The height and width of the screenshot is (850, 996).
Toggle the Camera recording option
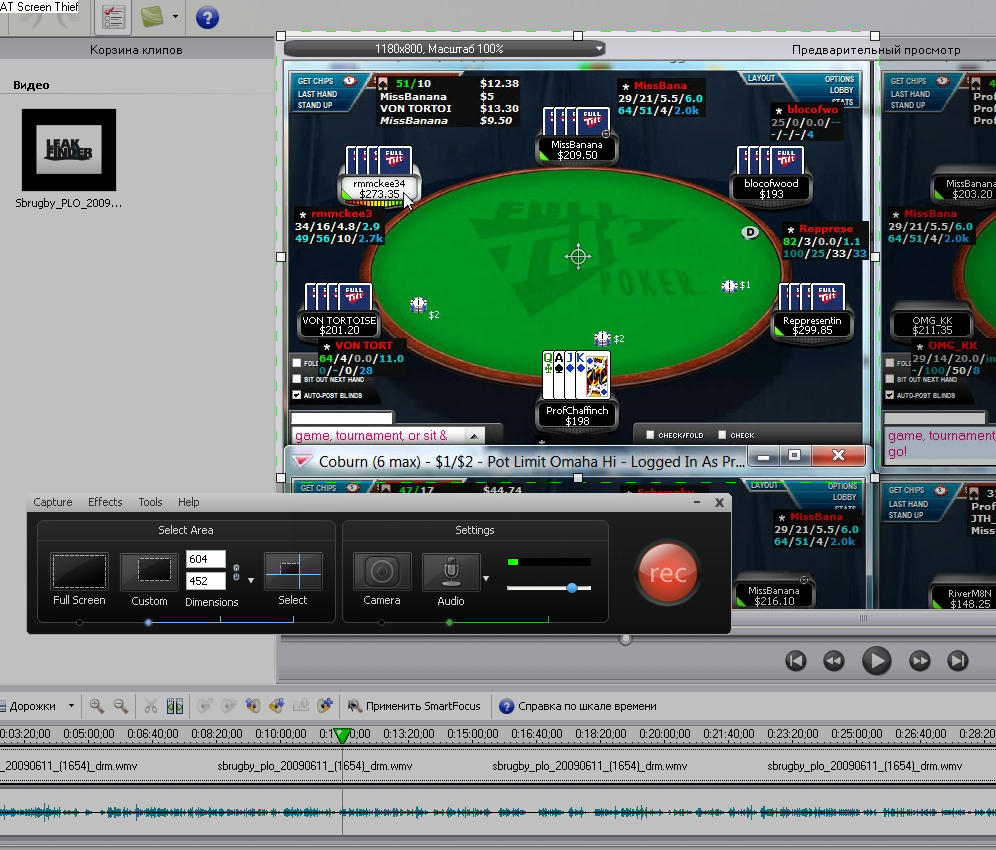coord(381,572)
